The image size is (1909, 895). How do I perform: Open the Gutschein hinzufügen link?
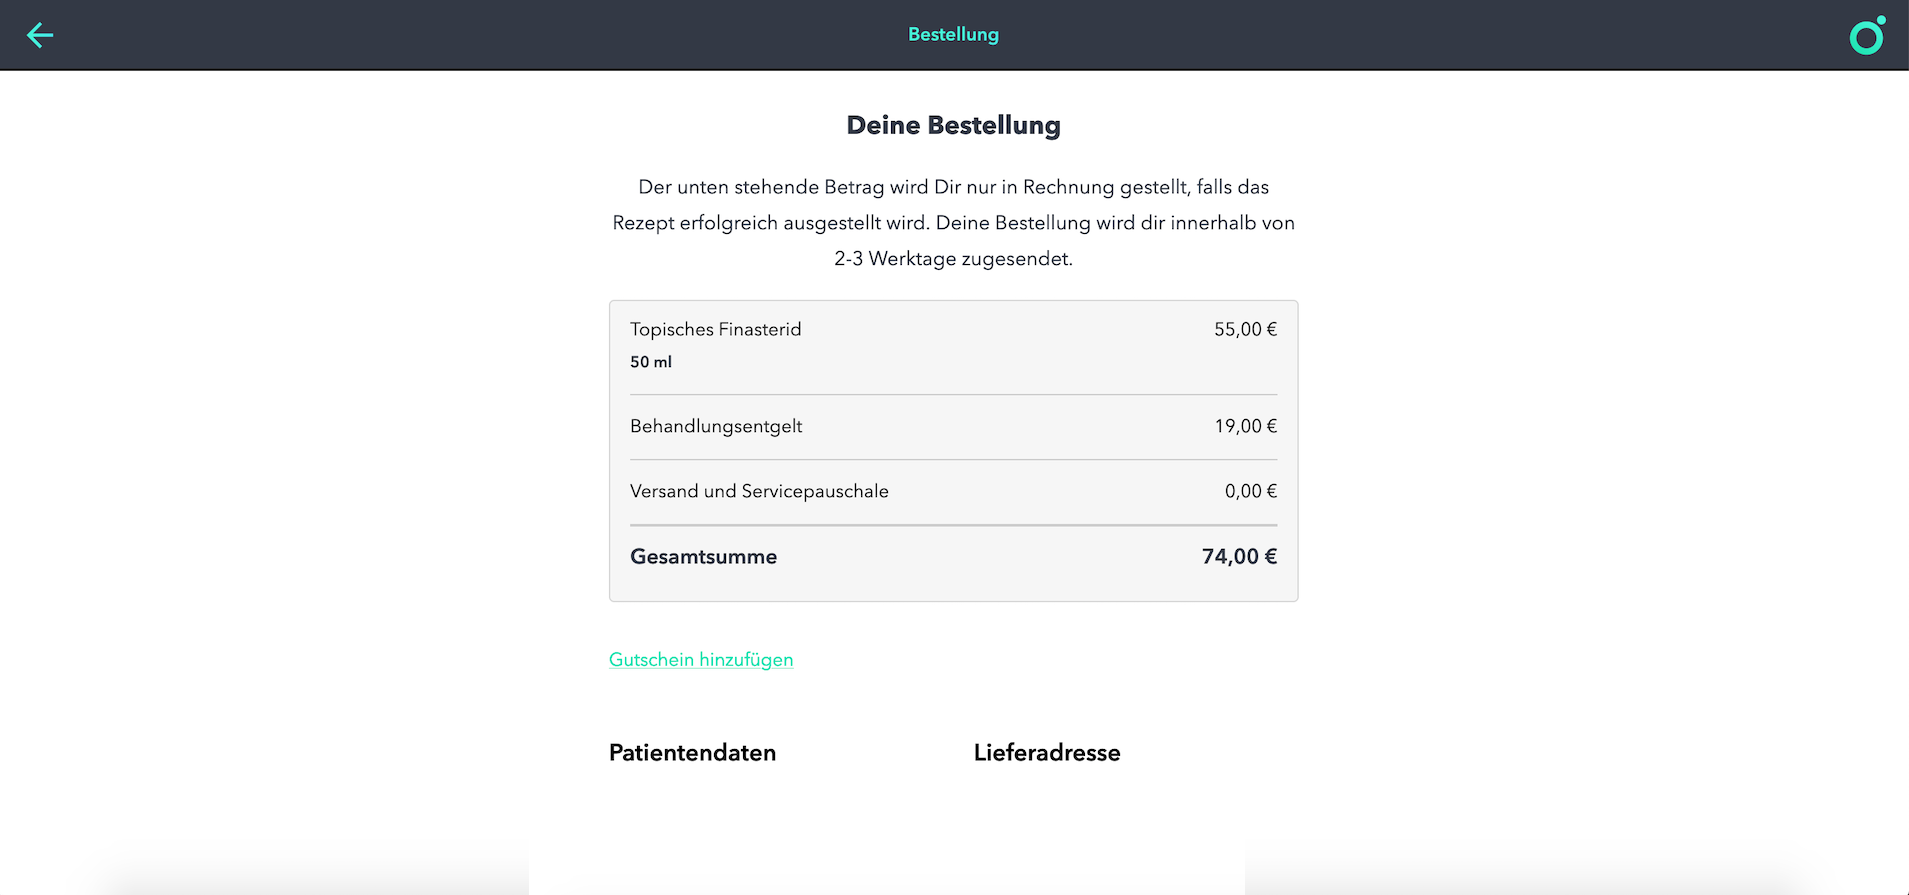(701, 660)
